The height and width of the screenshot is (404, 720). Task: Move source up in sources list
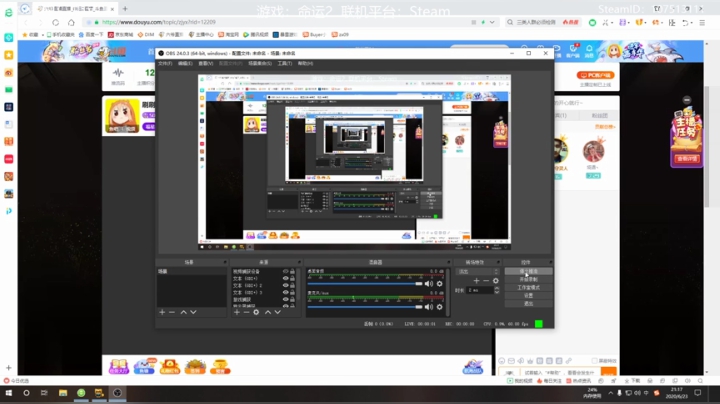268,312
